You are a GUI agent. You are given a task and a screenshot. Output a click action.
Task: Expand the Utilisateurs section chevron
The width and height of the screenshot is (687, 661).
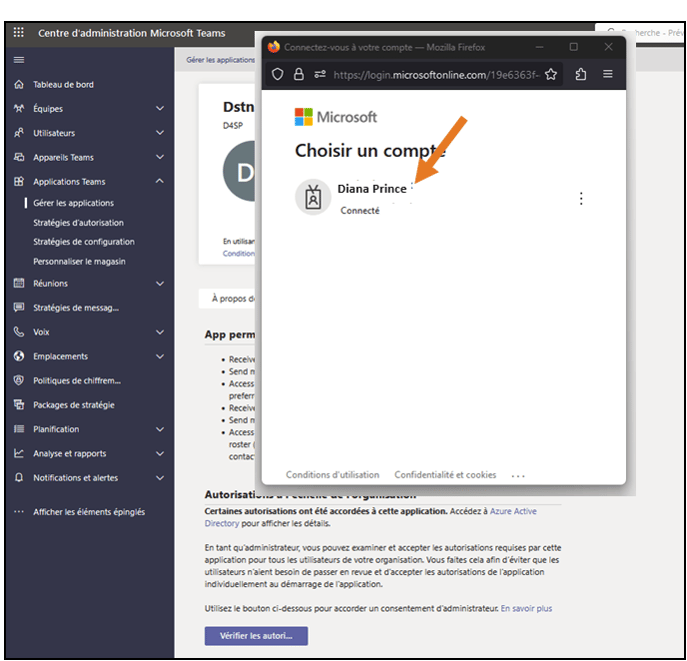pyautogui.click(x=160, y=133)
